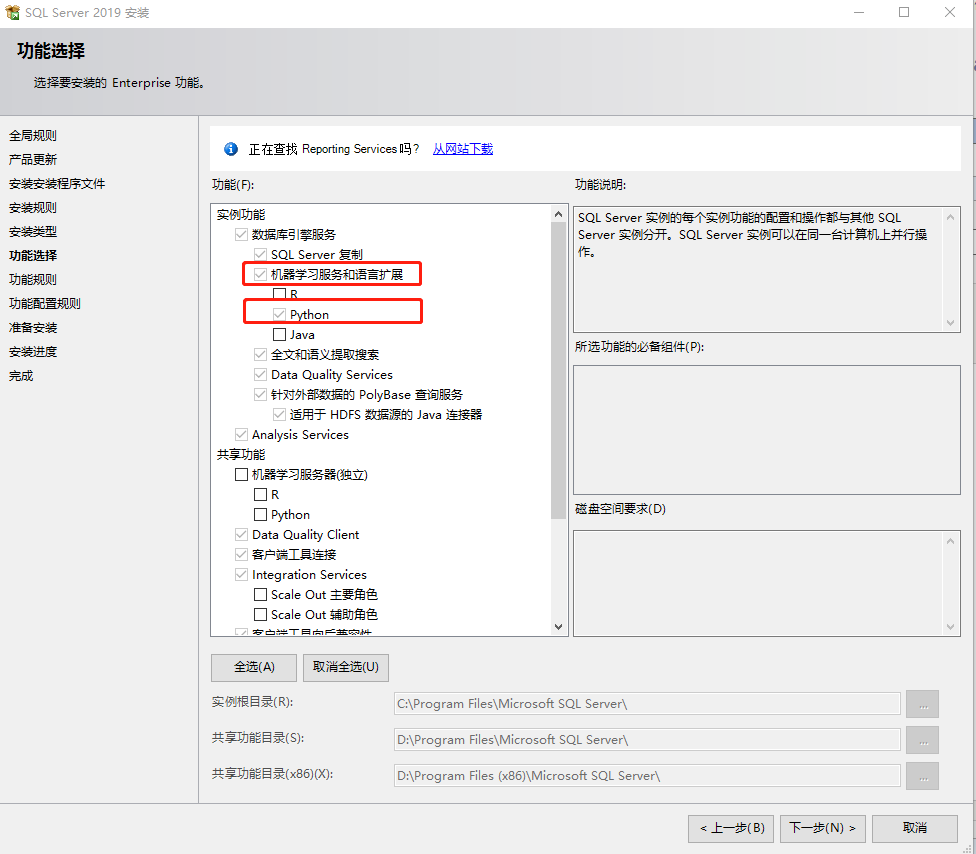The image size is (976, 854).
Task: Check the Scale Out 辅助角色 checkbox
Action: click(260, 614)
